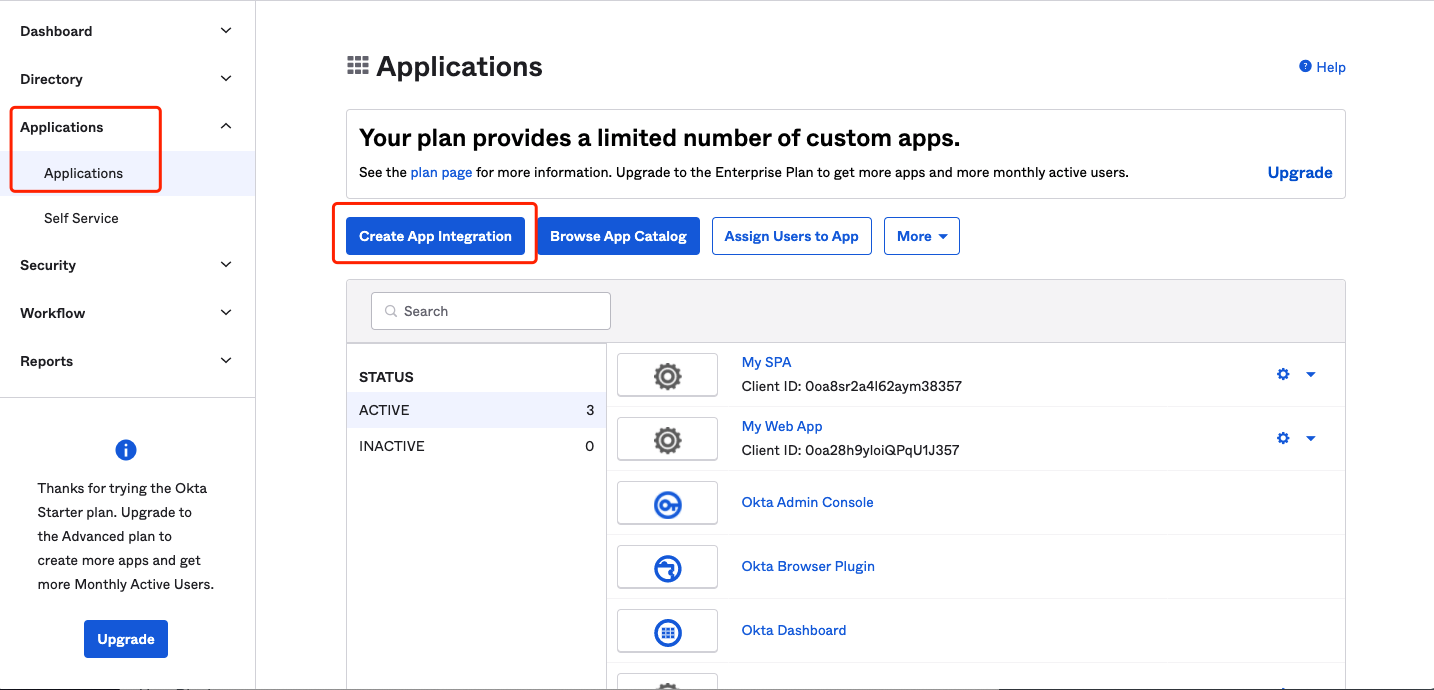Viewport: 1434px width, 690px height.
Task: Open the Okta Dashboard link
Action: coord(794,630)
